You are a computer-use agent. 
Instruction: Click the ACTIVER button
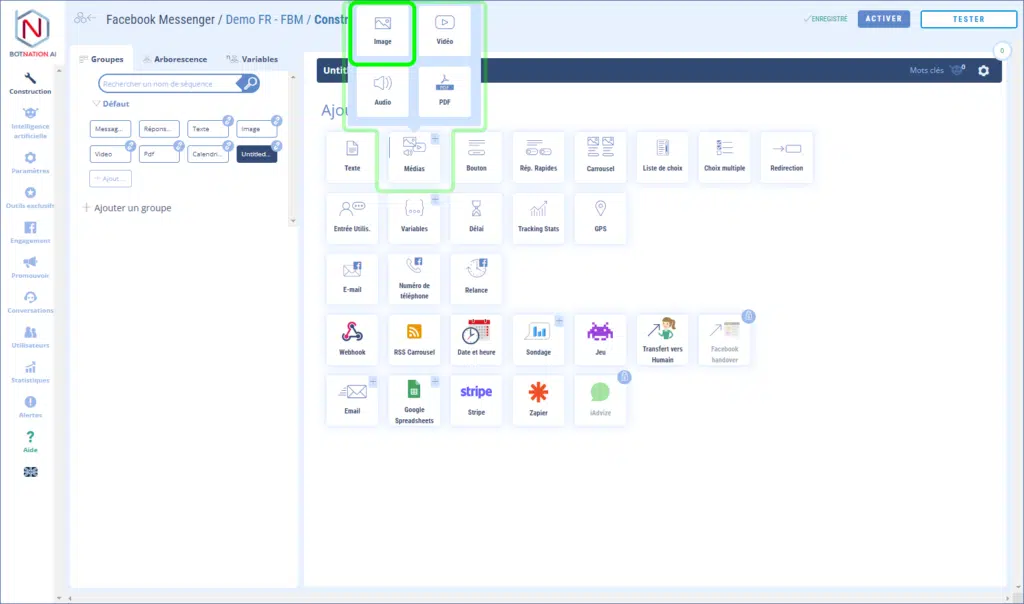(x=883, y=19)
